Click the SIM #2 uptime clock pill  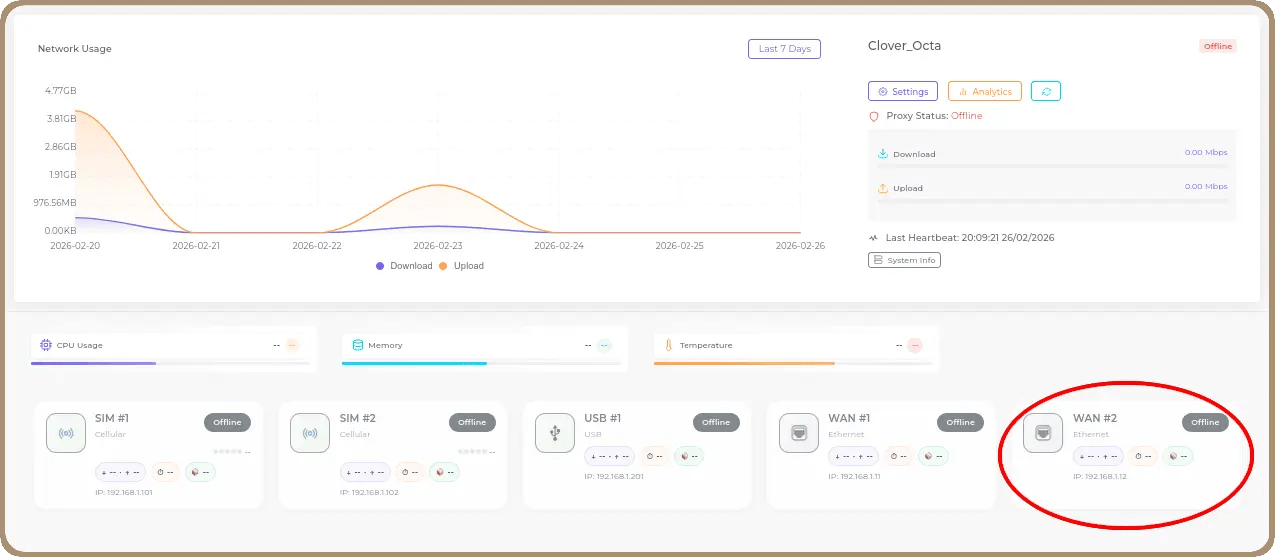click(x=409, y=471)
